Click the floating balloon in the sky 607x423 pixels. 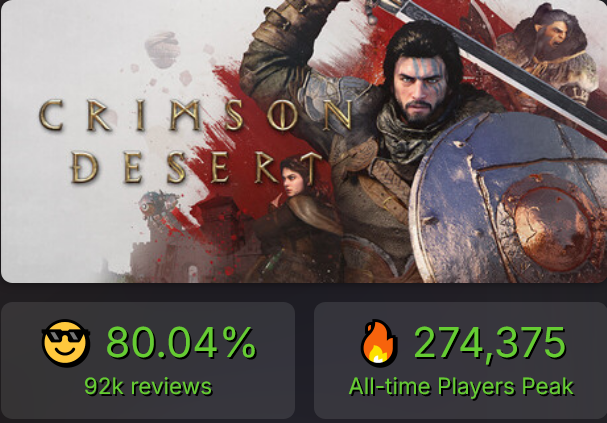click(x=162, y=50)
